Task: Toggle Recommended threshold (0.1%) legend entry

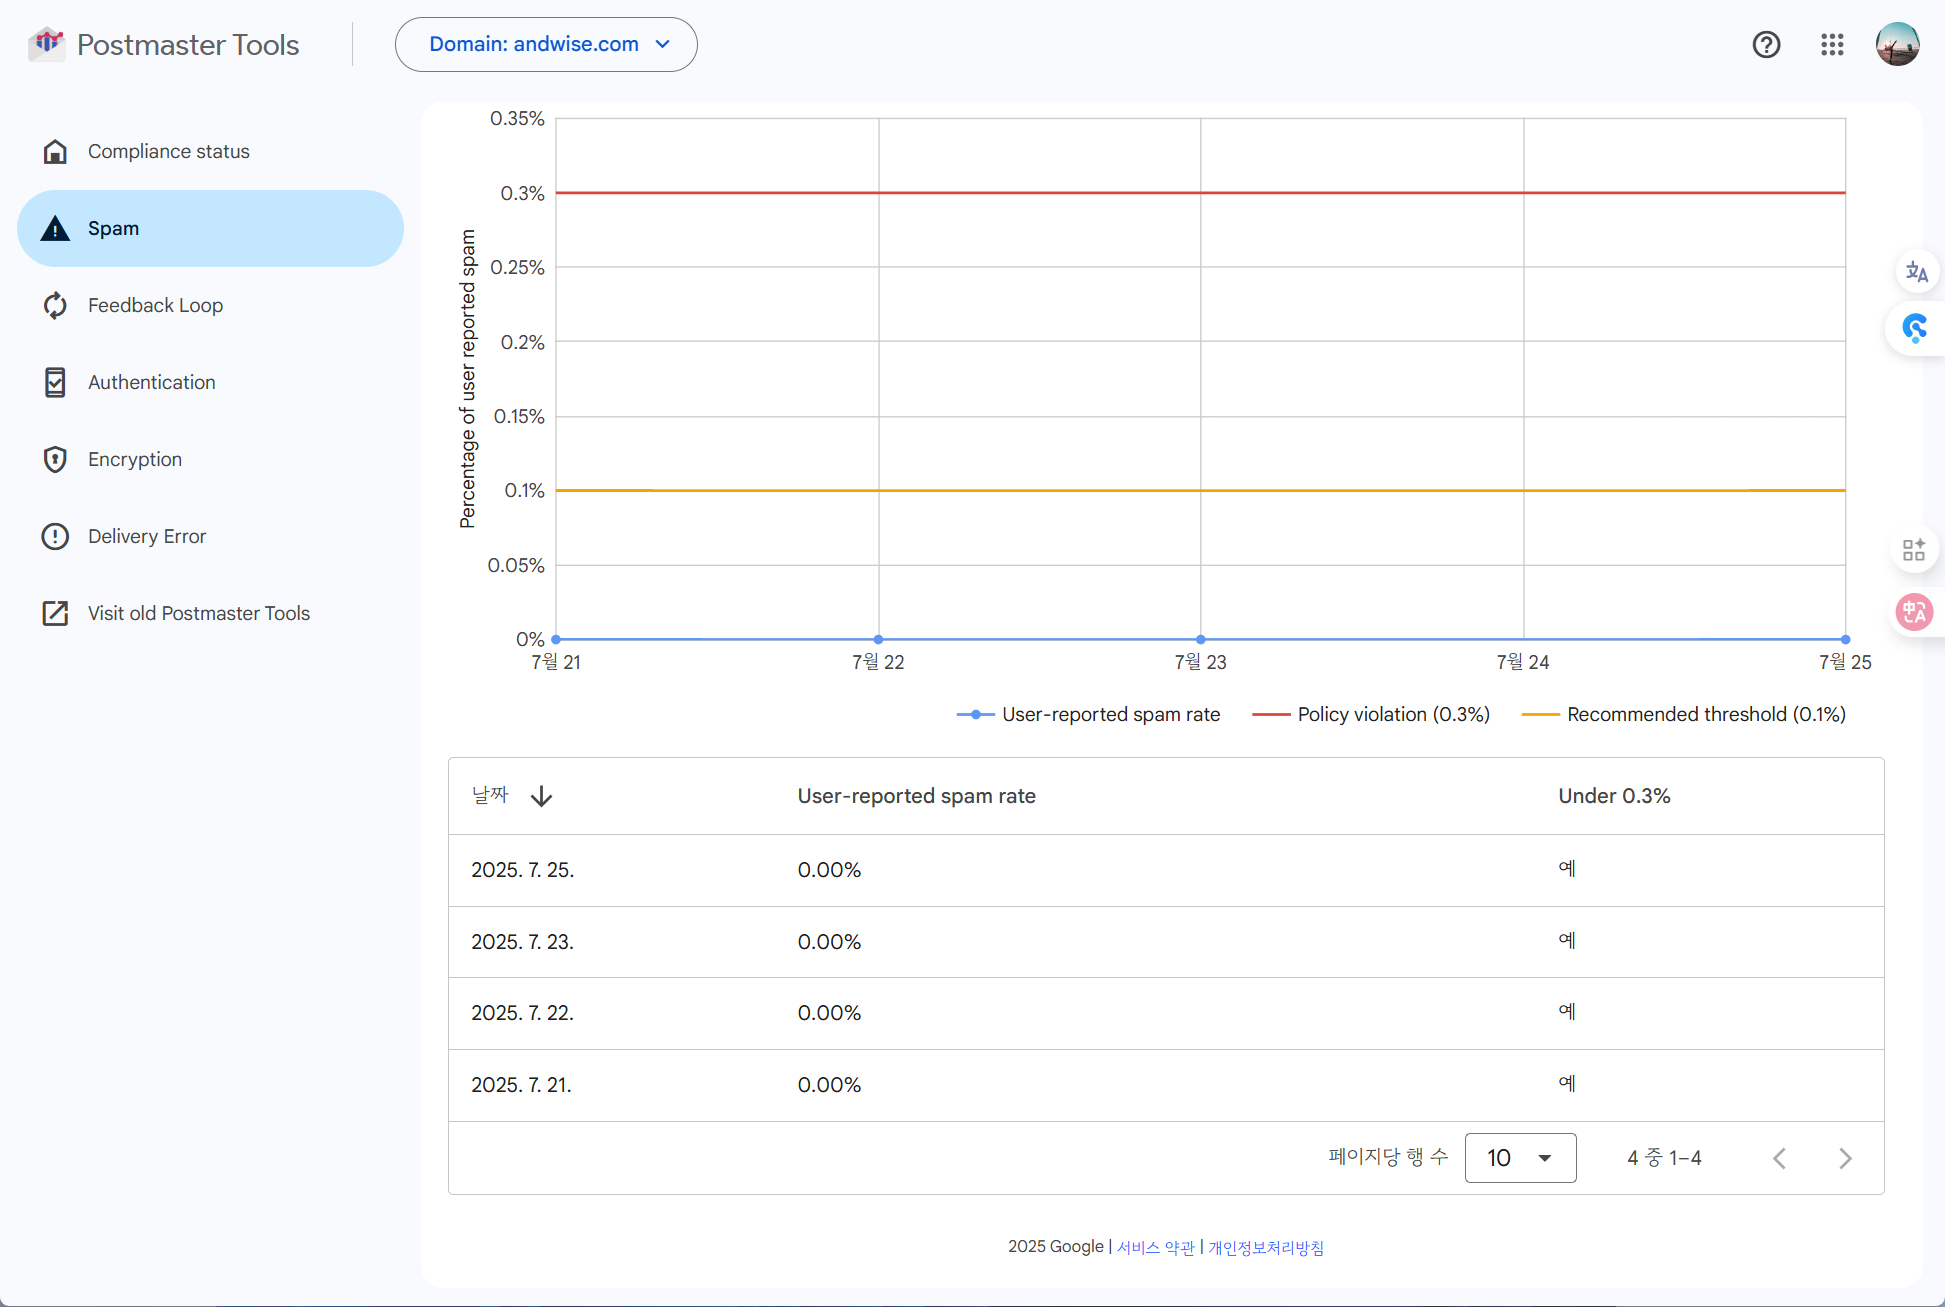Action: click(x=1684, y=714)
